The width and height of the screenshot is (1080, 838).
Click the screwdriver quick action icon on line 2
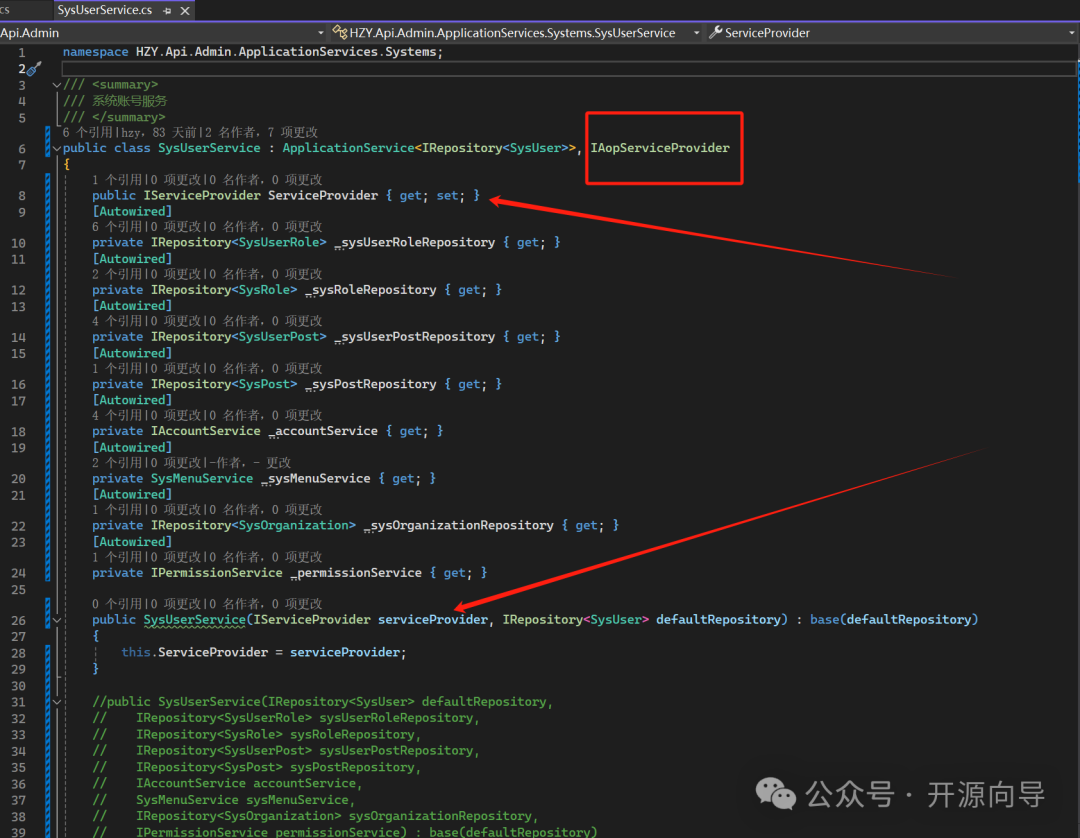34,68
